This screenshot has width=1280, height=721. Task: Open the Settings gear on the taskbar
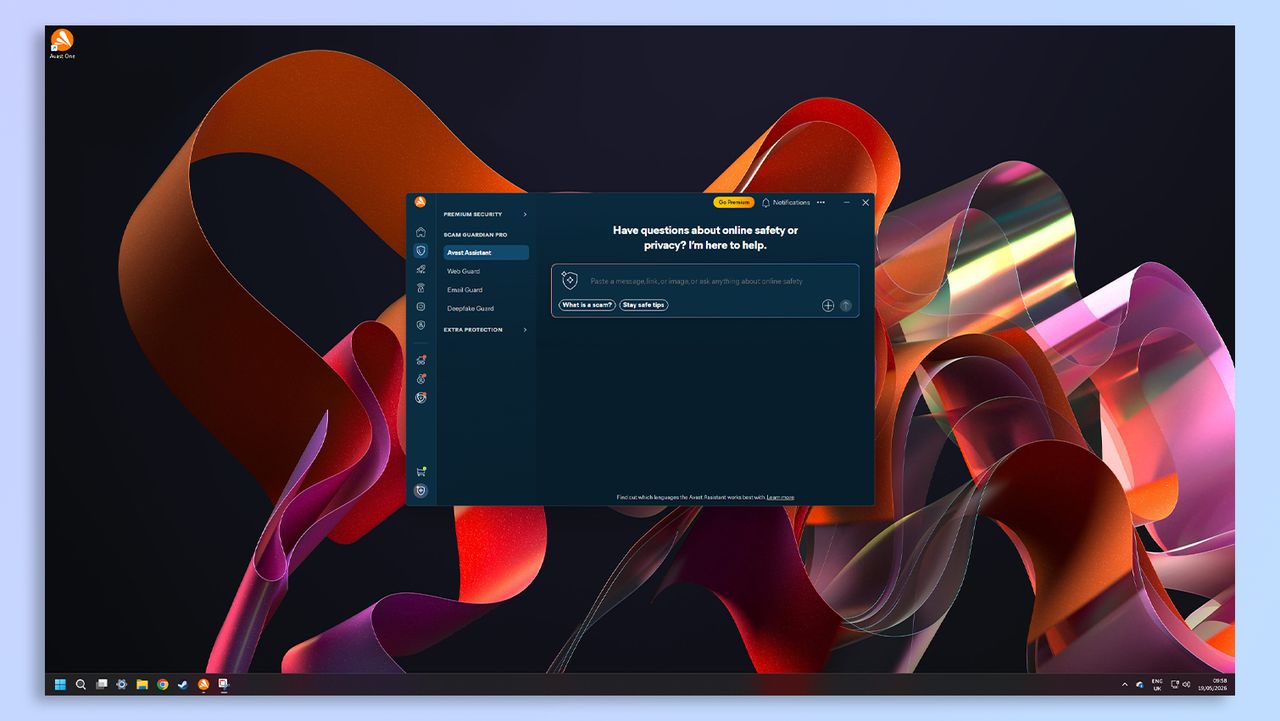tap(122, 684)
